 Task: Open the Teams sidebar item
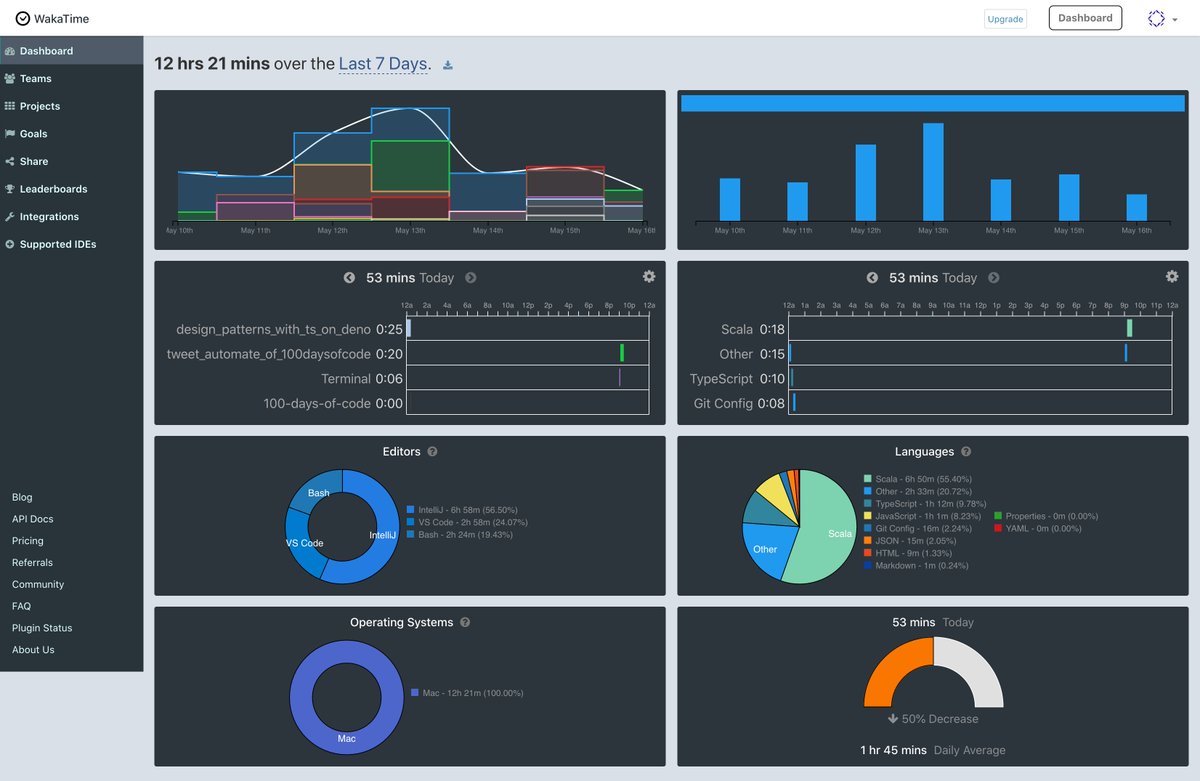[72, 78]
